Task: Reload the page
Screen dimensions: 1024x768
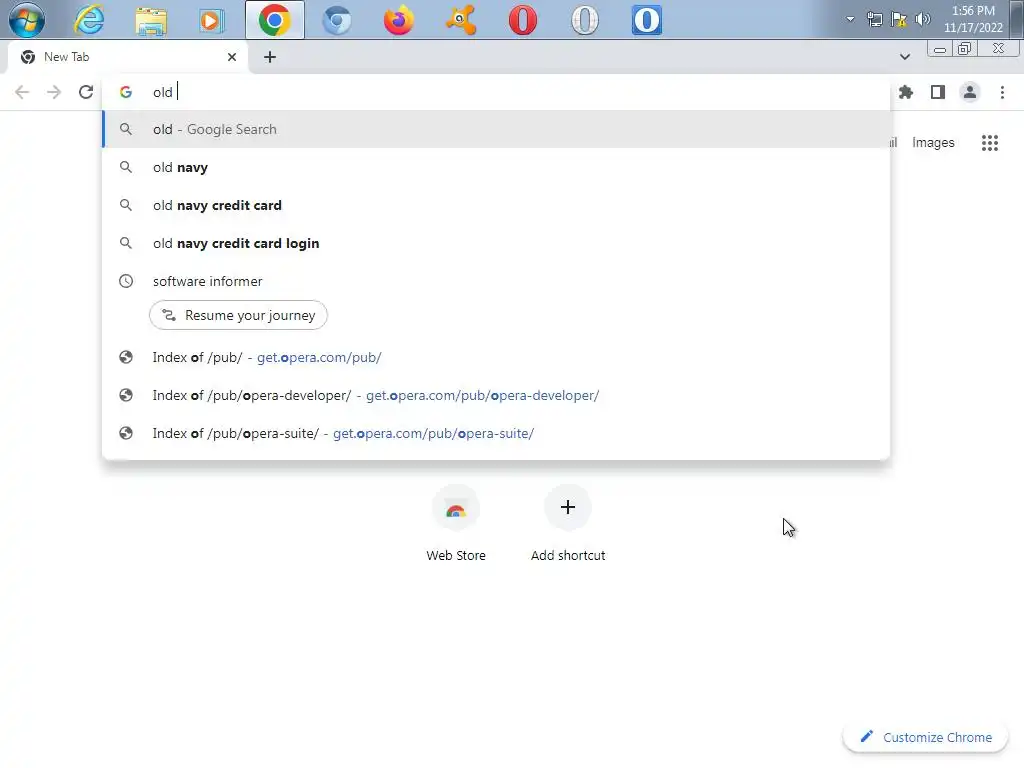Action: click(86, 92)
